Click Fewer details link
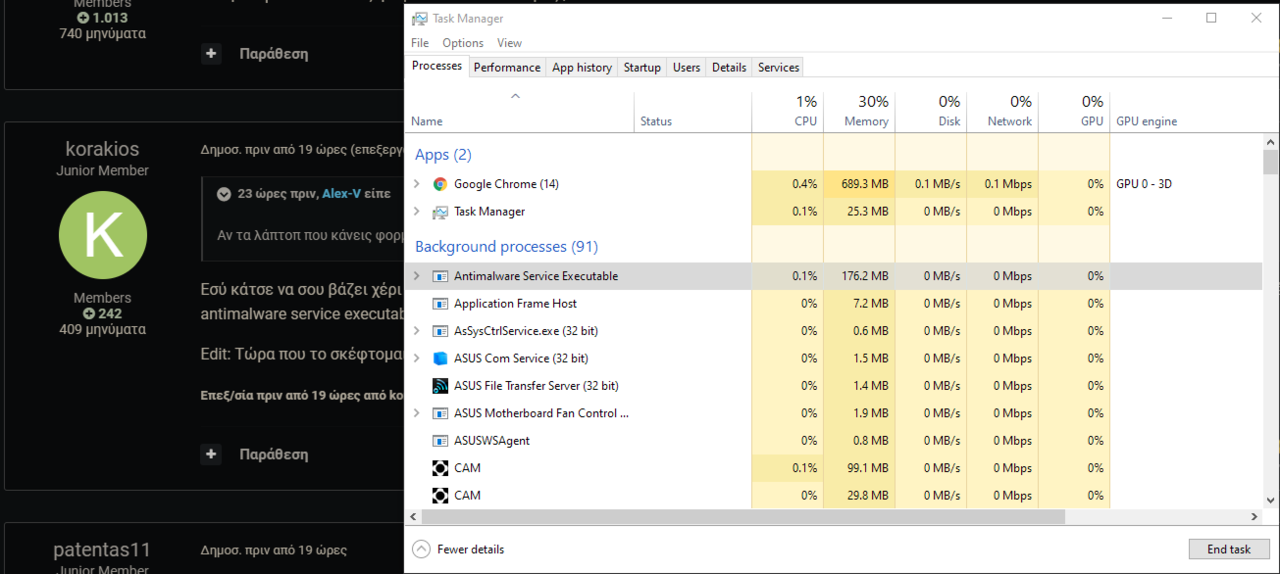 coord(470,549)
